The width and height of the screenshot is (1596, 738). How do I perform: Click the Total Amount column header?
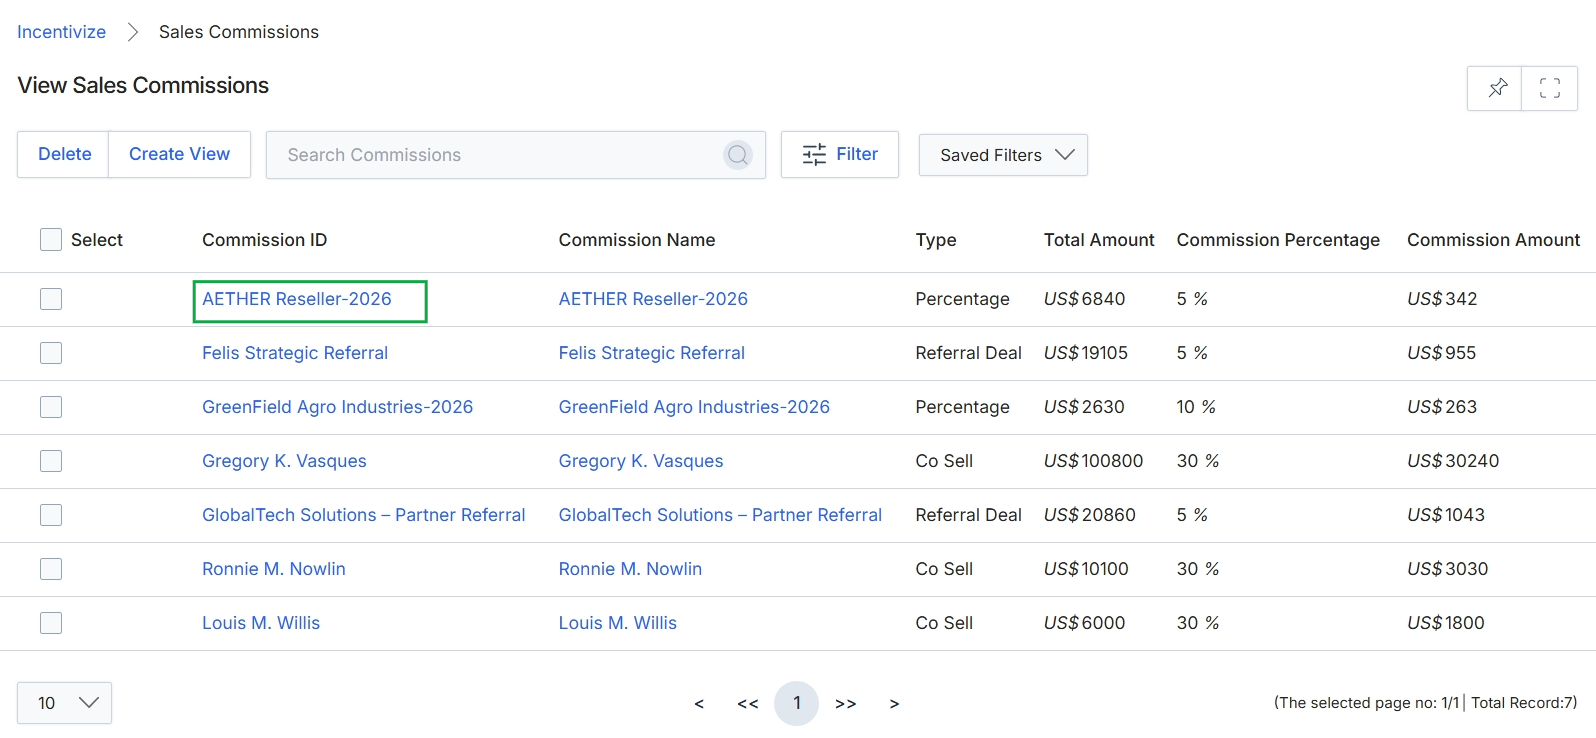(x=1099, y=240)
